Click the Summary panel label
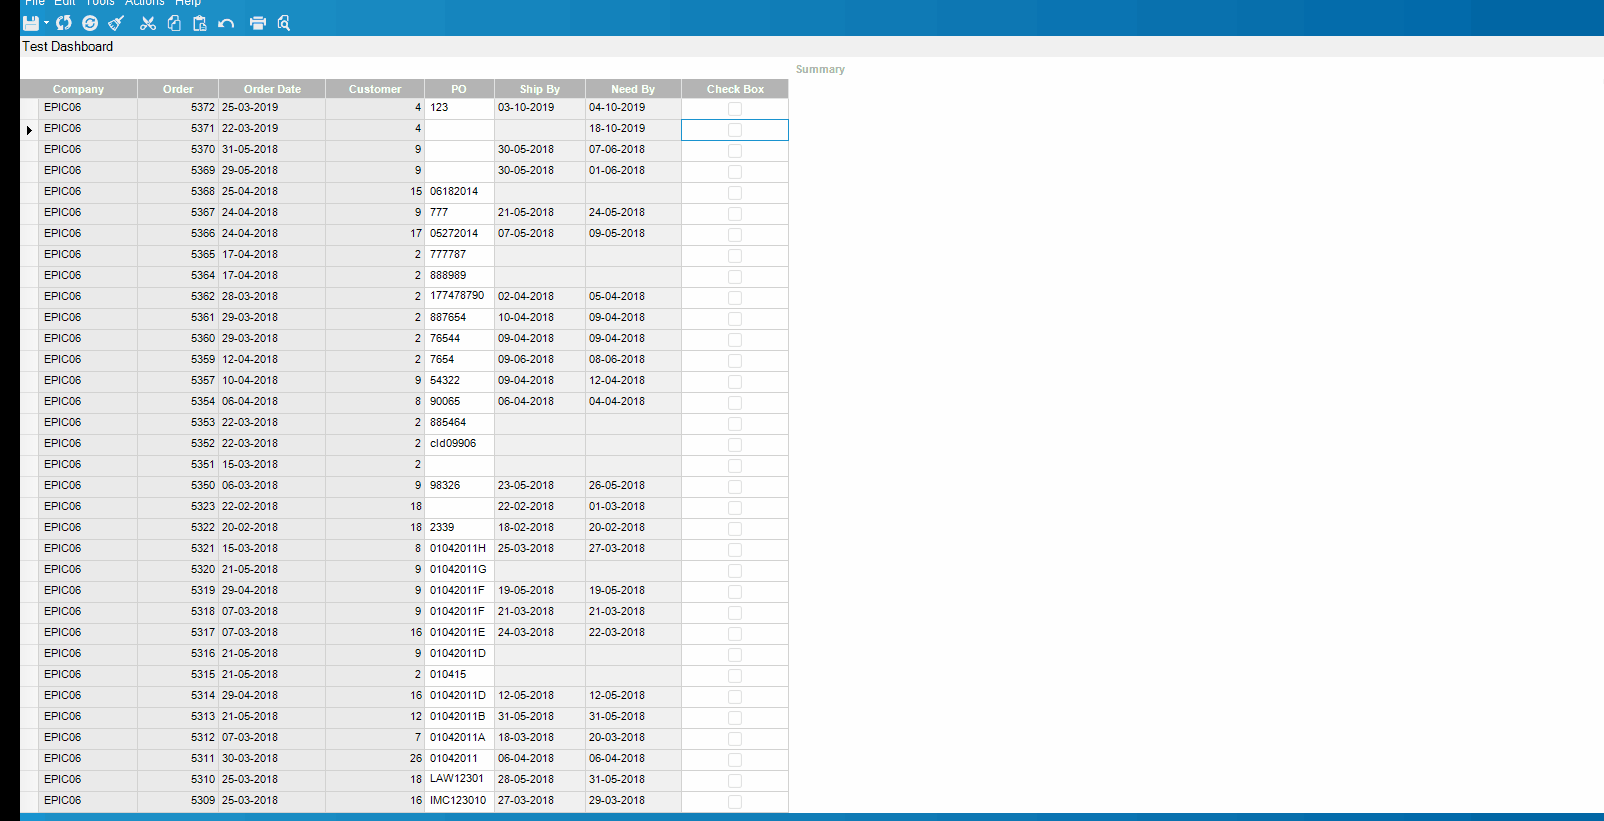The height and width of the screenshot is (821, 1604). (820, 69)
